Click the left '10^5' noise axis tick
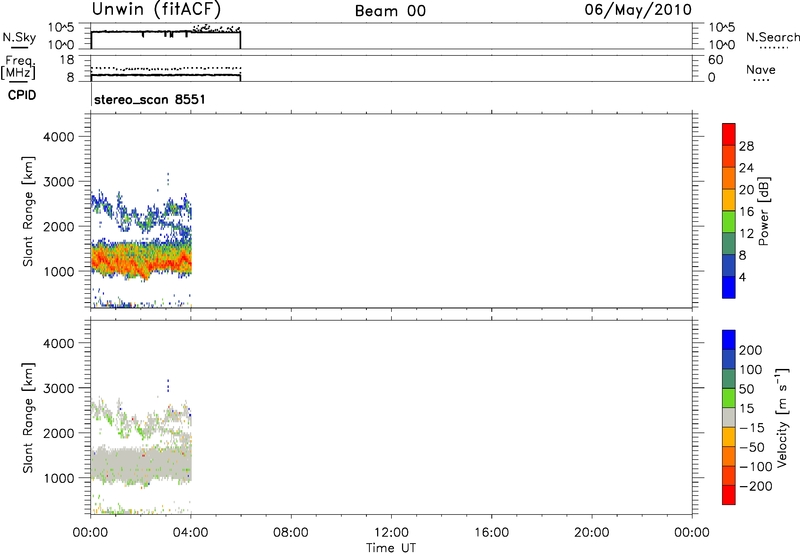 61,28
